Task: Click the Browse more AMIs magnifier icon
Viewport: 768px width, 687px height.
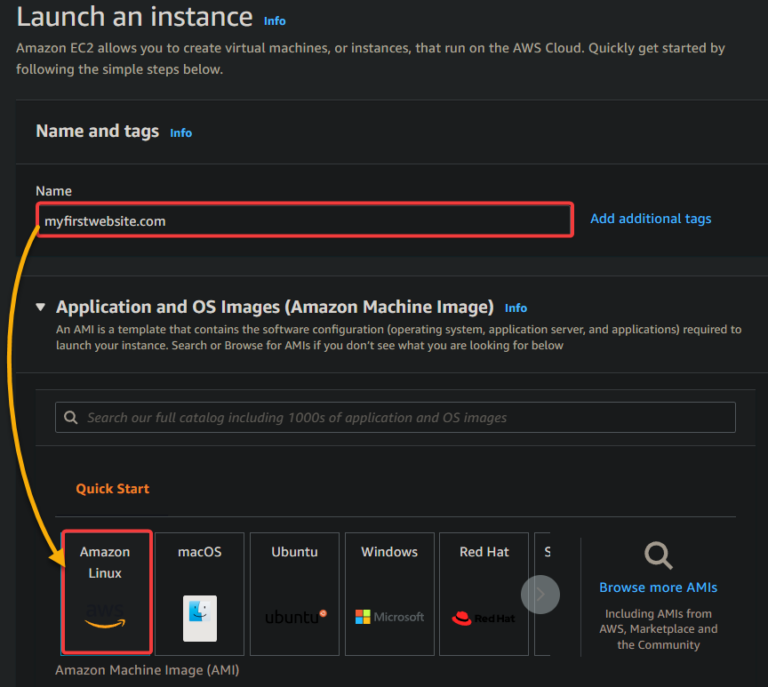Action: click(x=658, y=555)
